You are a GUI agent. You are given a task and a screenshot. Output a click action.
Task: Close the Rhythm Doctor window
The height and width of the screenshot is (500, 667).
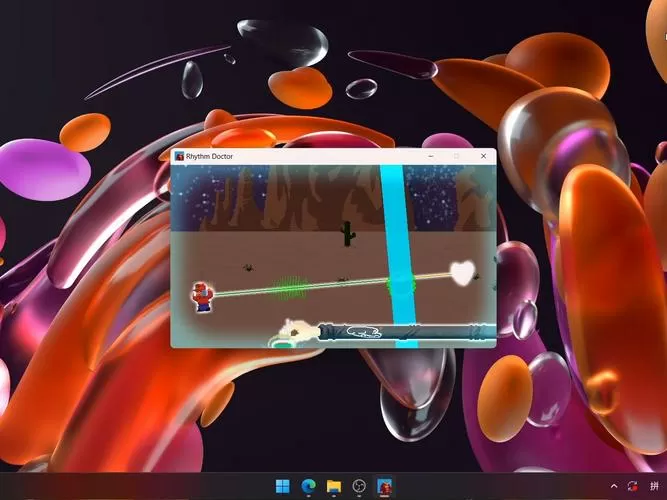click(483, 156)
